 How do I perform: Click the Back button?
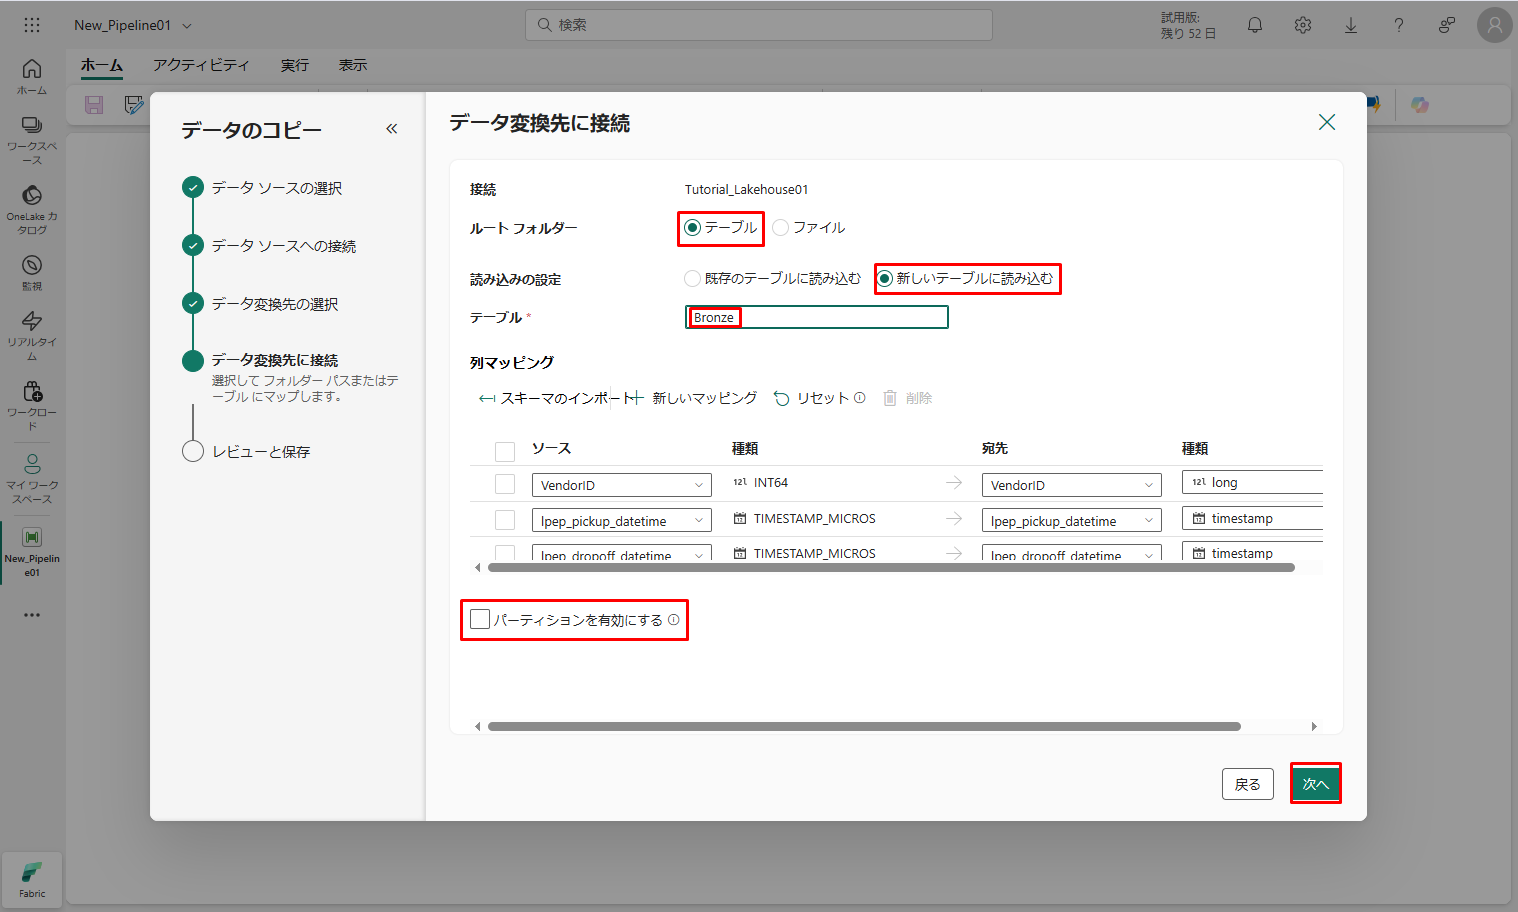1248,784
